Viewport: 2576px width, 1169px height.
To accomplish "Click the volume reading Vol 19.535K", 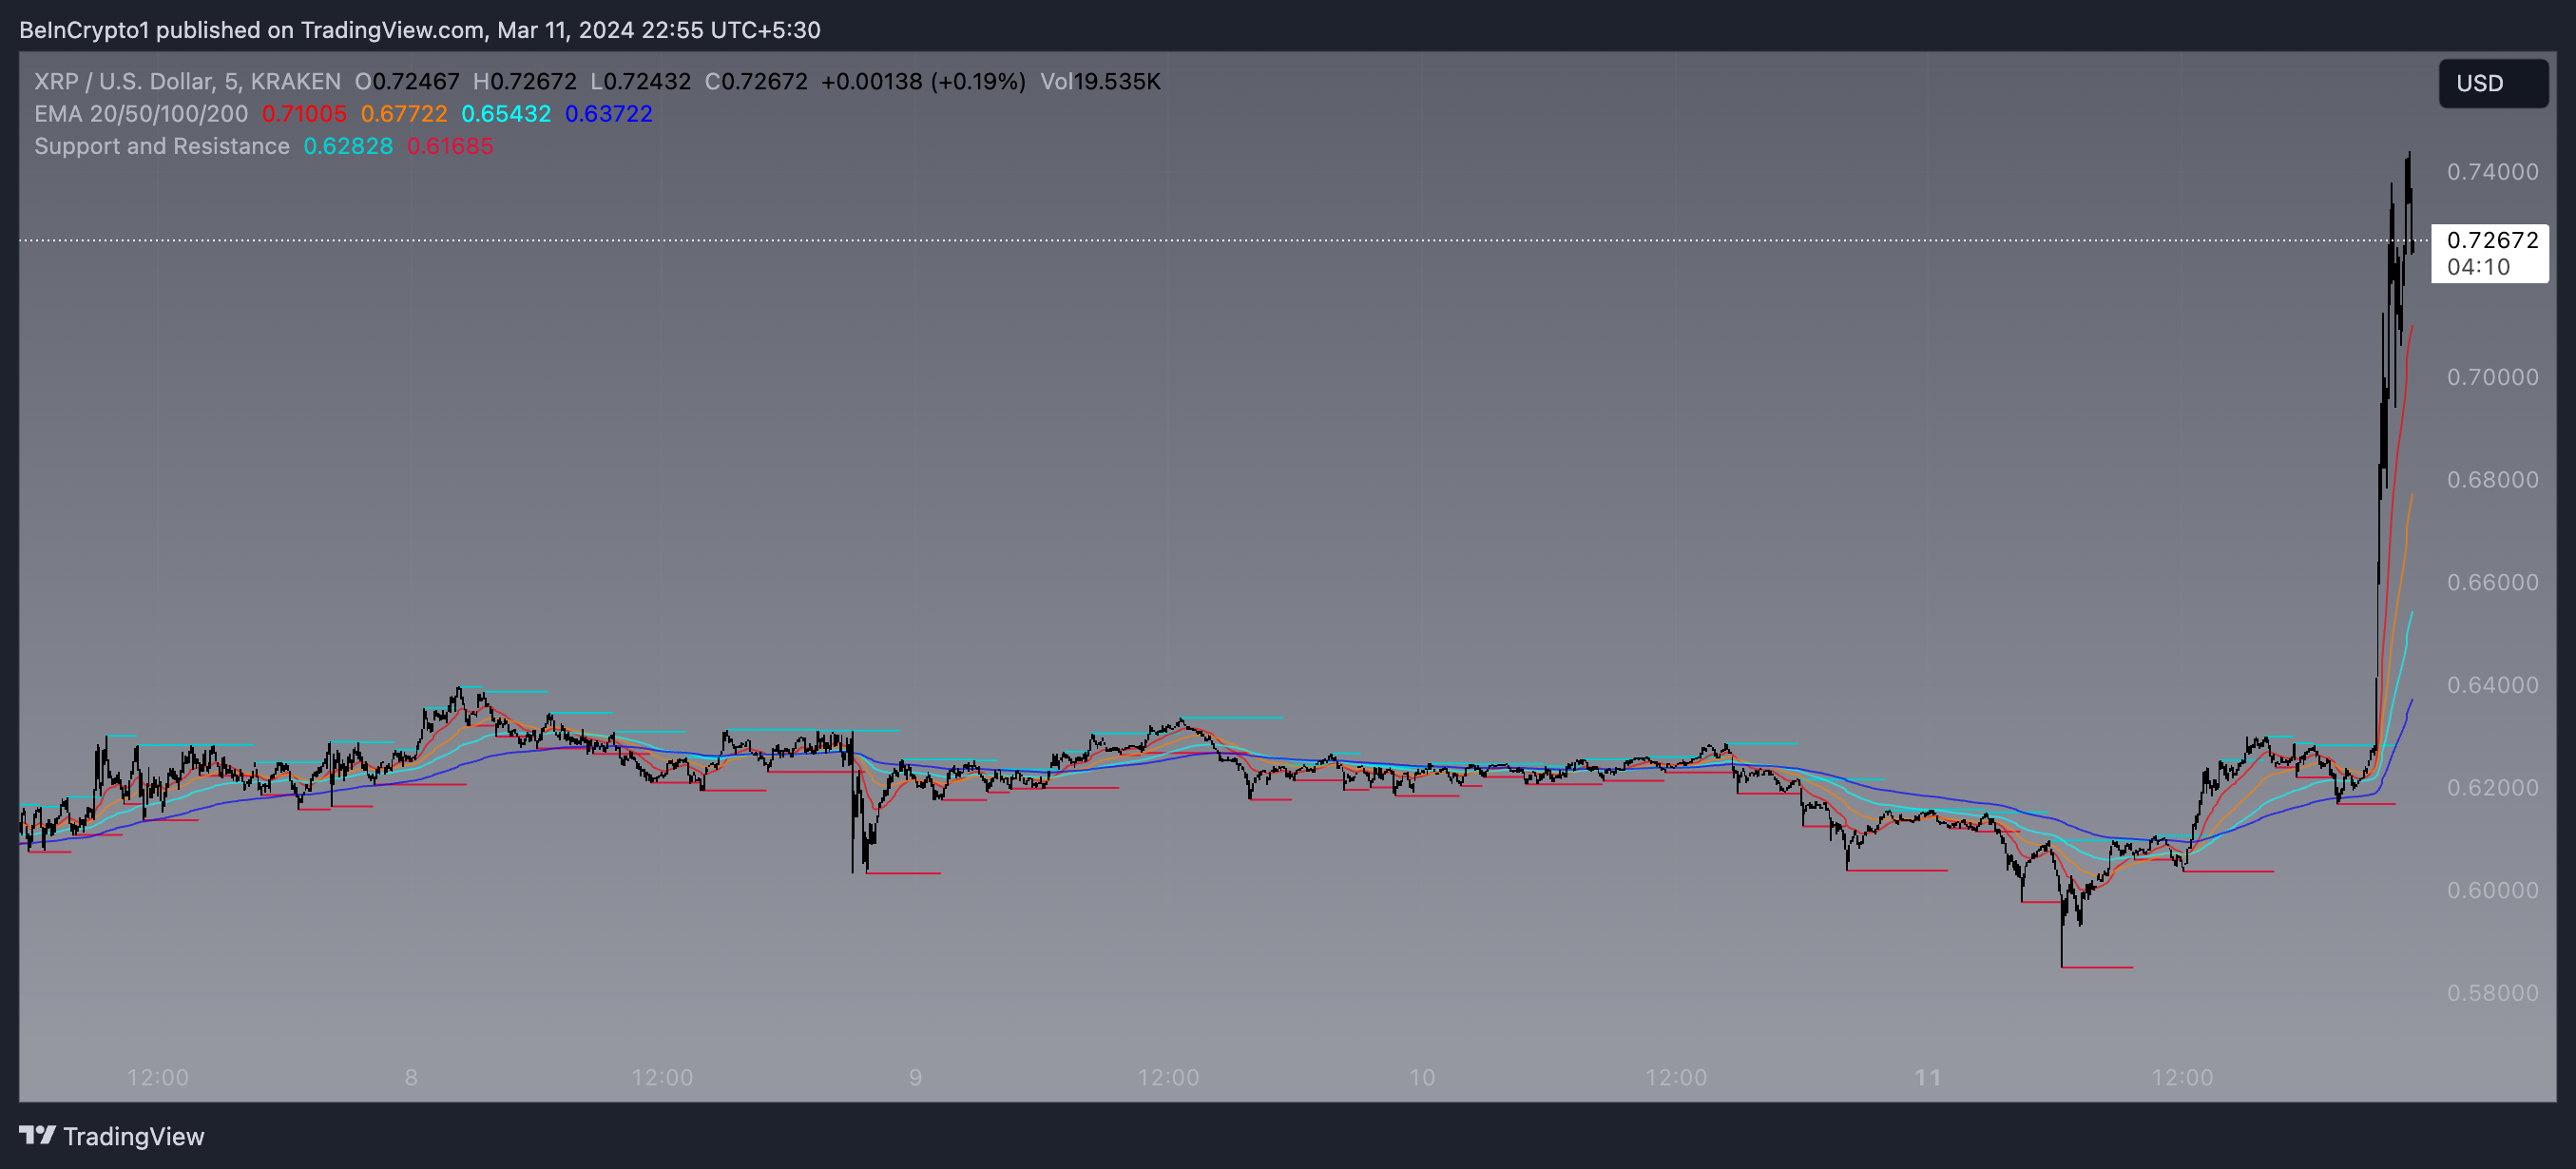I will coord(1100,82).
